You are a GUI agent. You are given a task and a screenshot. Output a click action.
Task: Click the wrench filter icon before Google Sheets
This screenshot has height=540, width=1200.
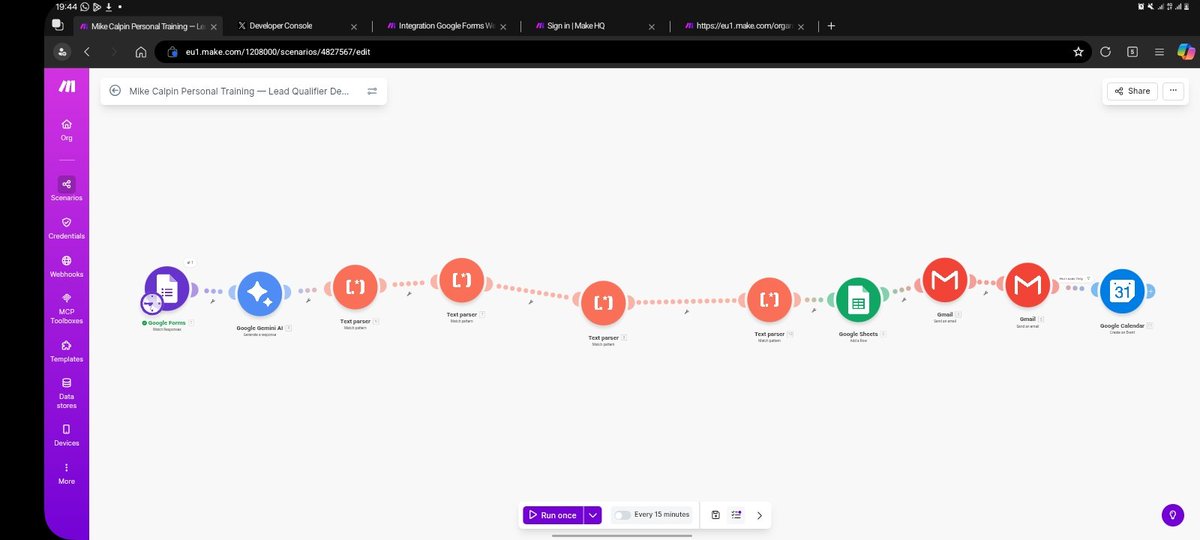click(814, 309)
